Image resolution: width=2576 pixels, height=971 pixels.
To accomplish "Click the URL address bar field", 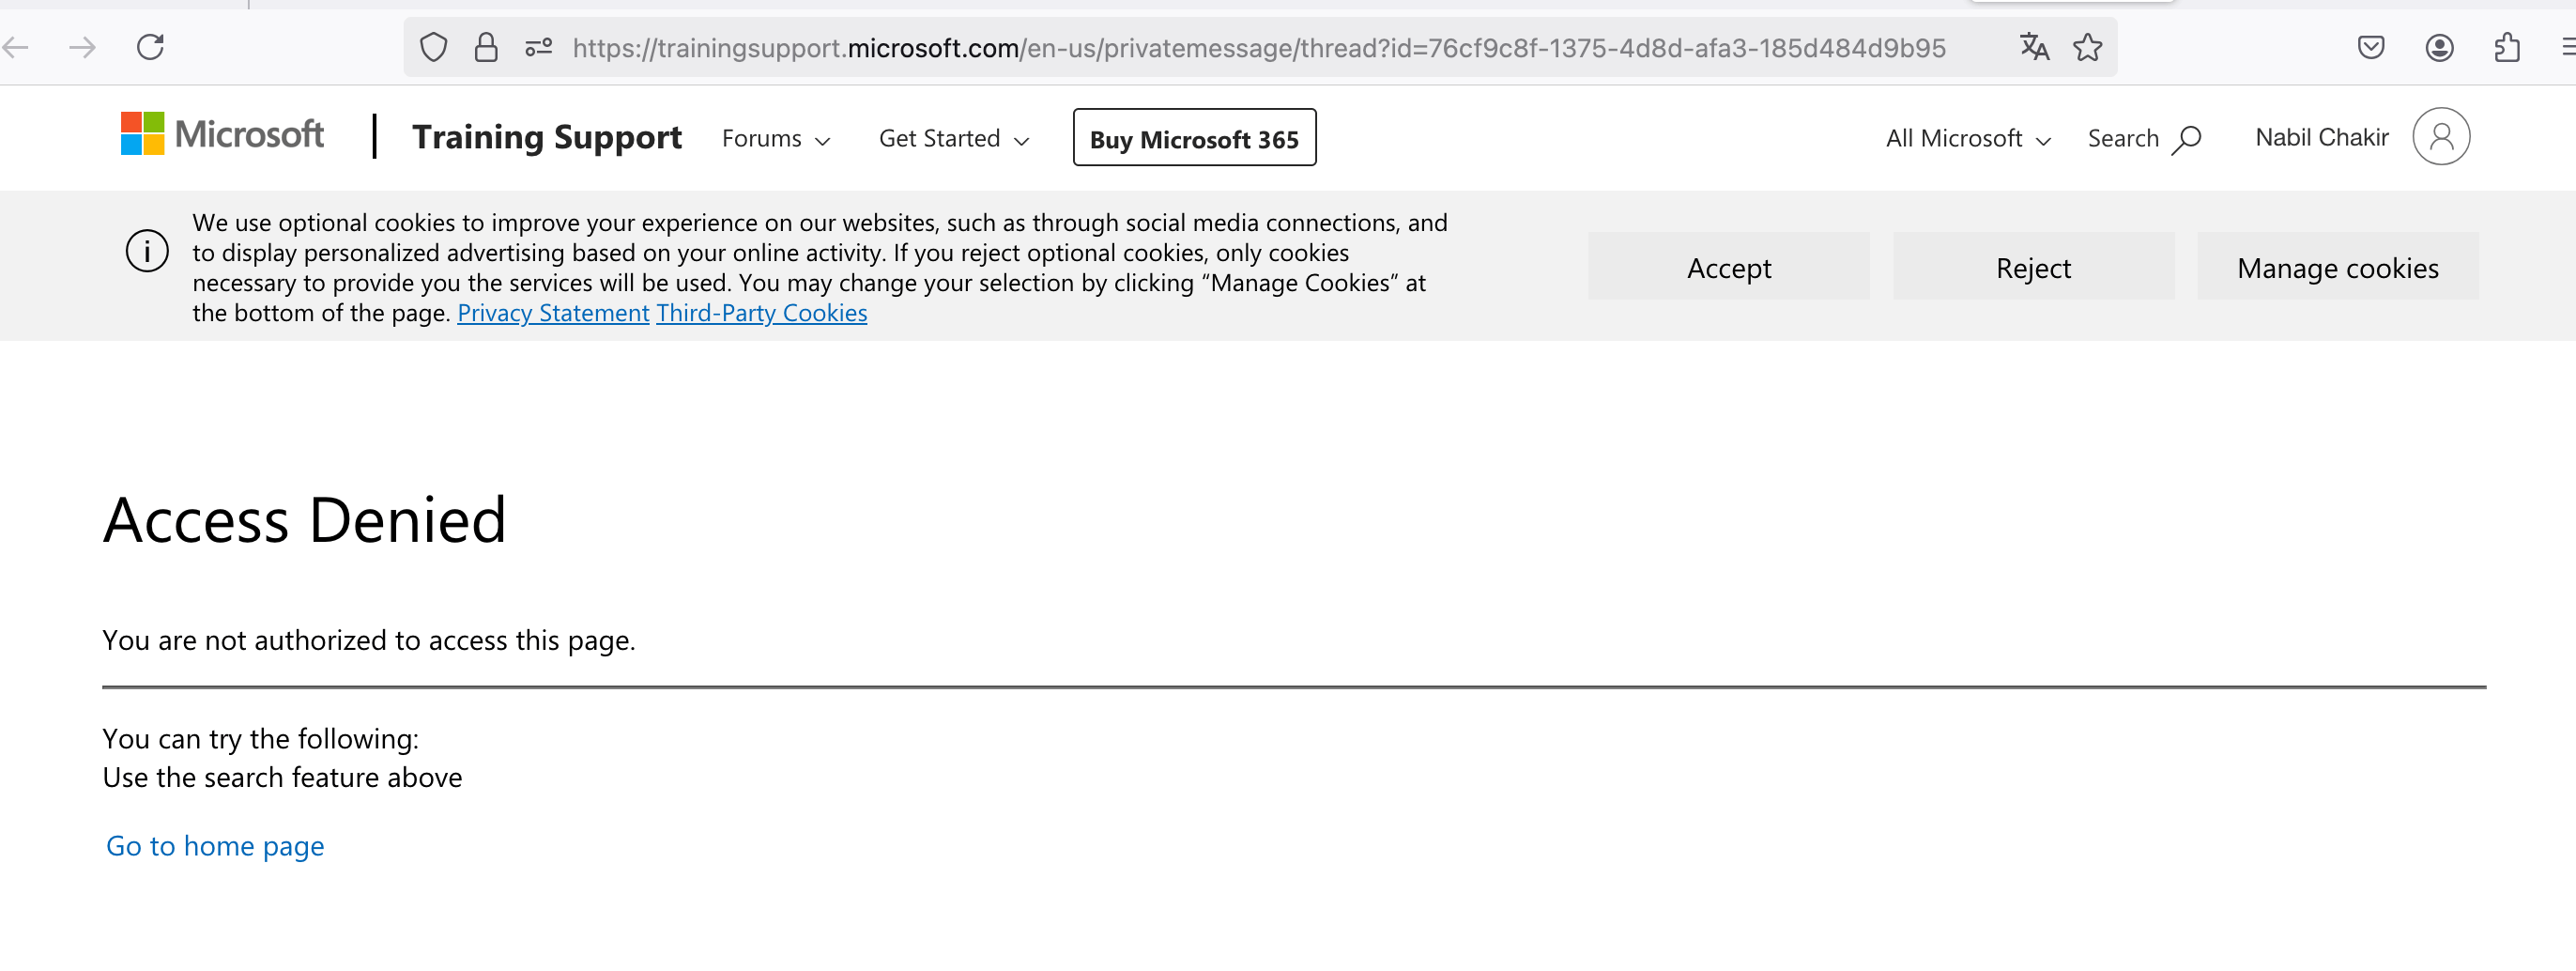I will pos(1259,47).
